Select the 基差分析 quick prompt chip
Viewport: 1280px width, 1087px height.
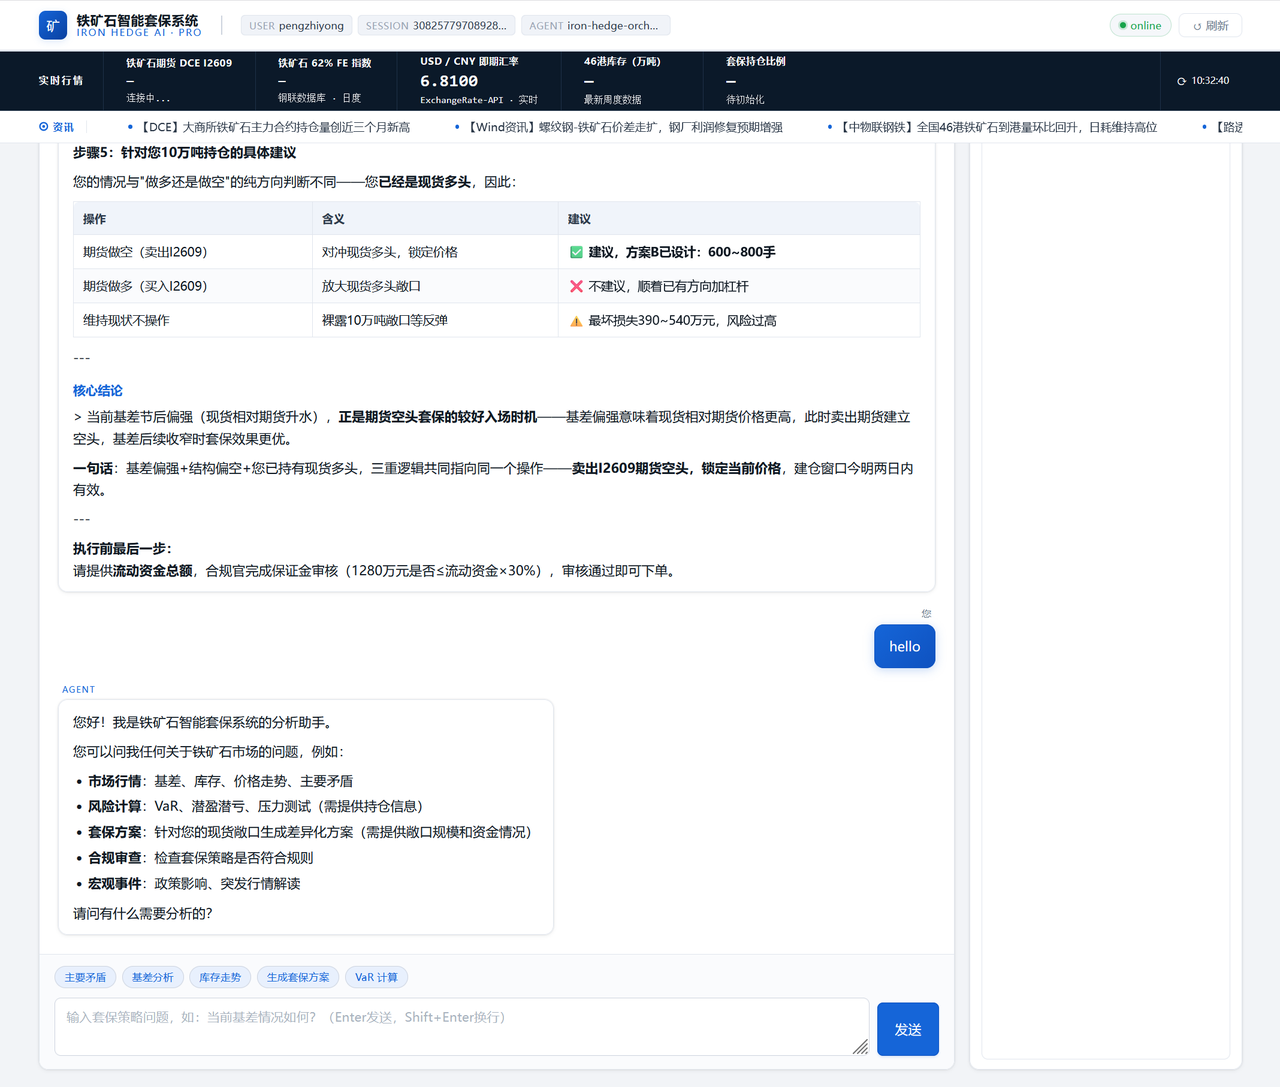152,977
